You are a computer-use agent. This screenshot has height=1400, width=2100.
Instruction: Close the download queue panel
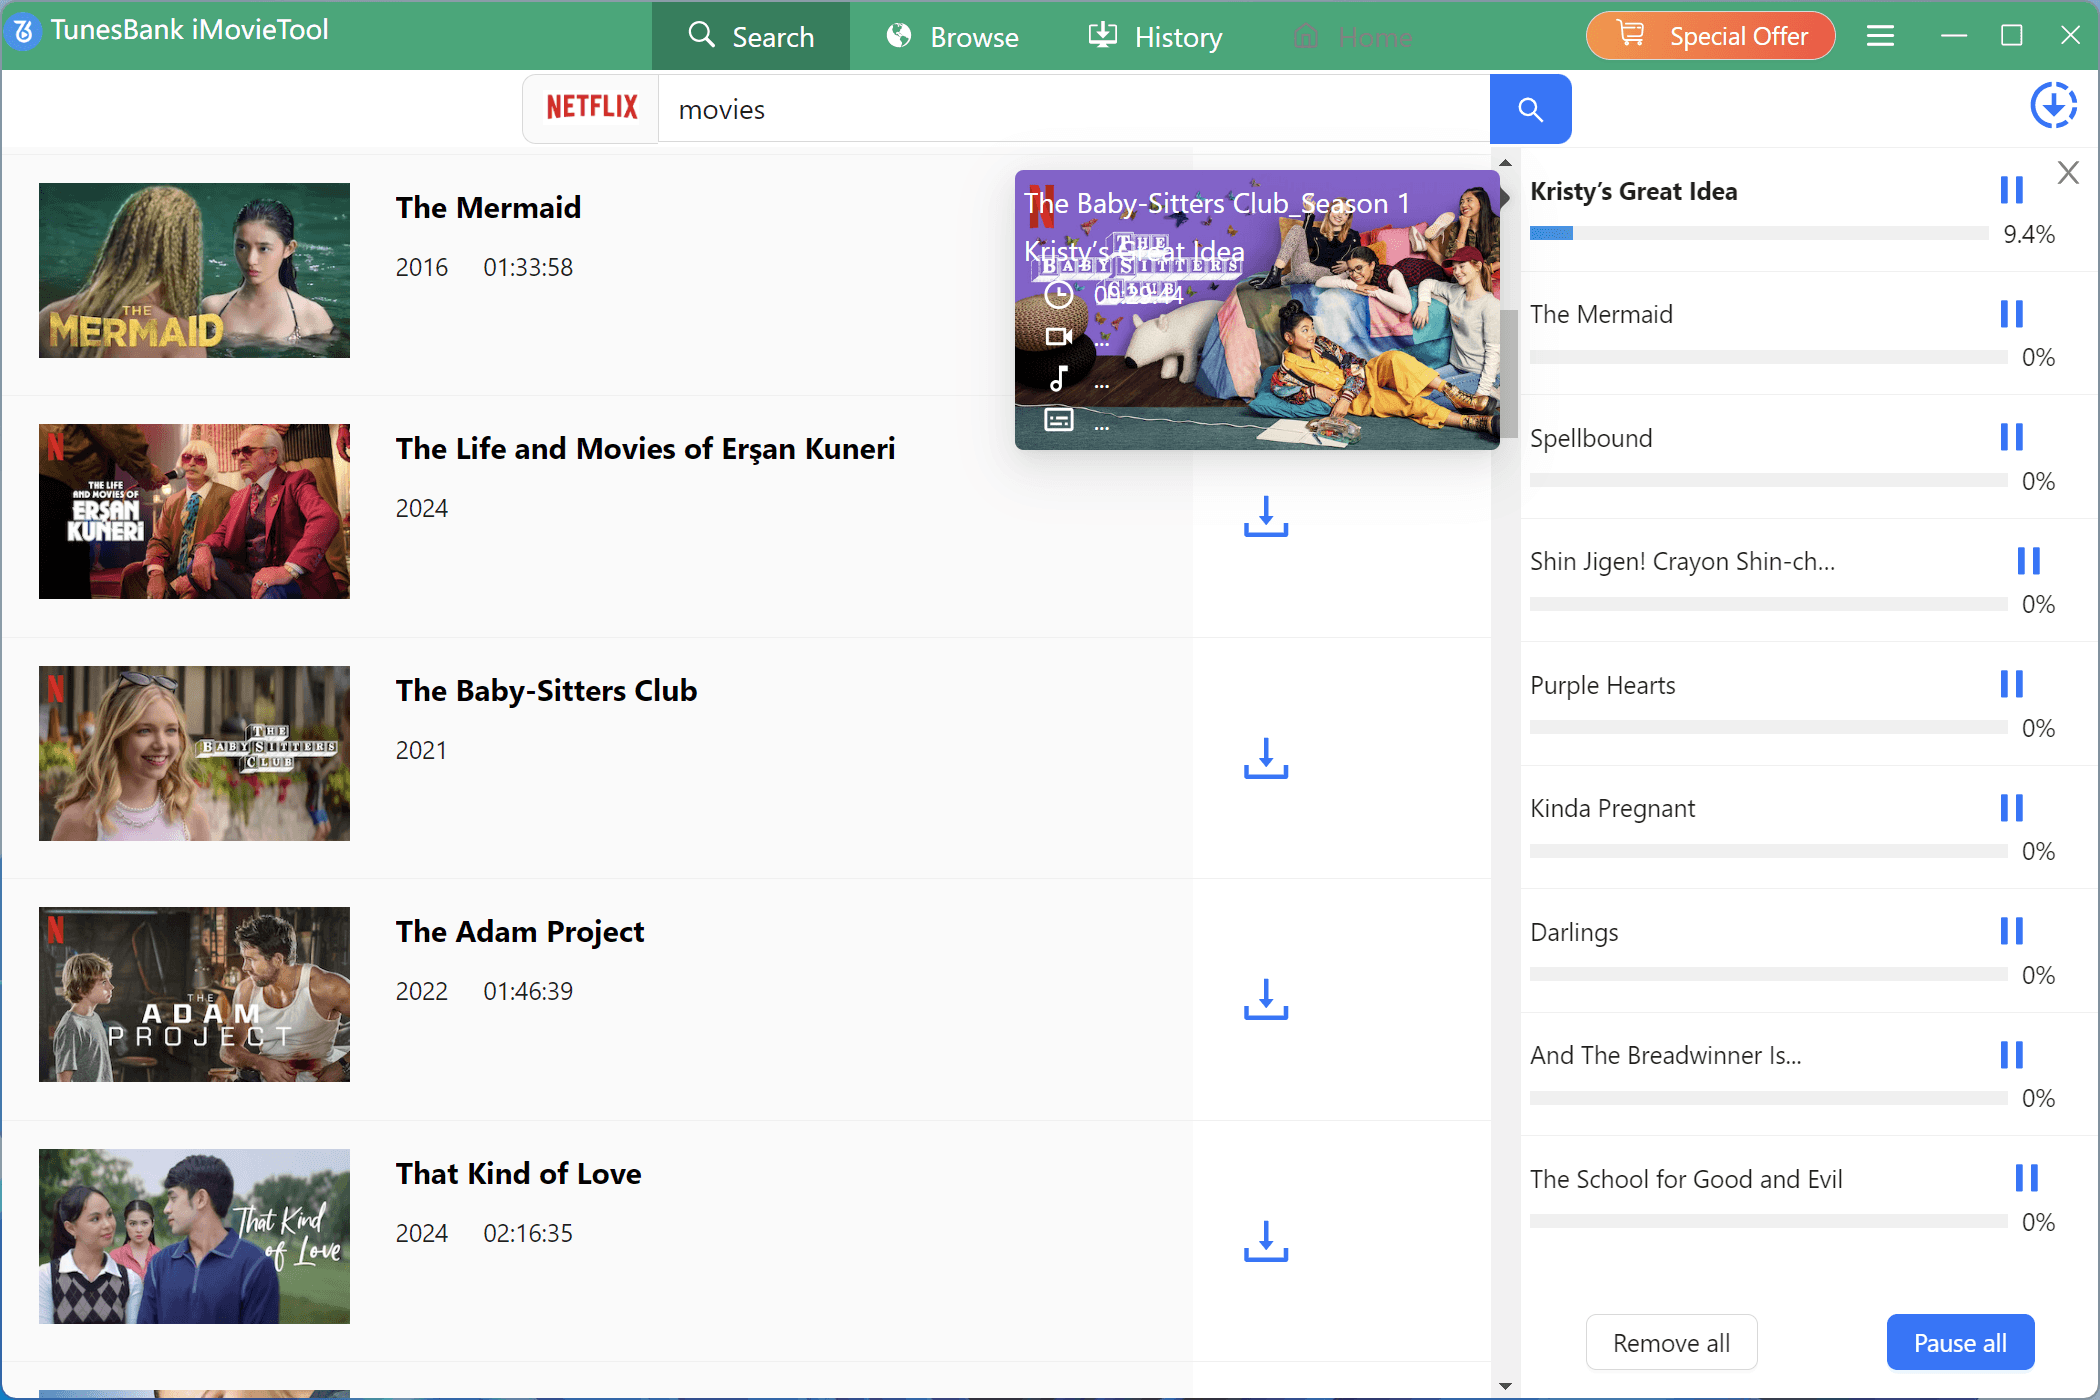coord(2068,173)
